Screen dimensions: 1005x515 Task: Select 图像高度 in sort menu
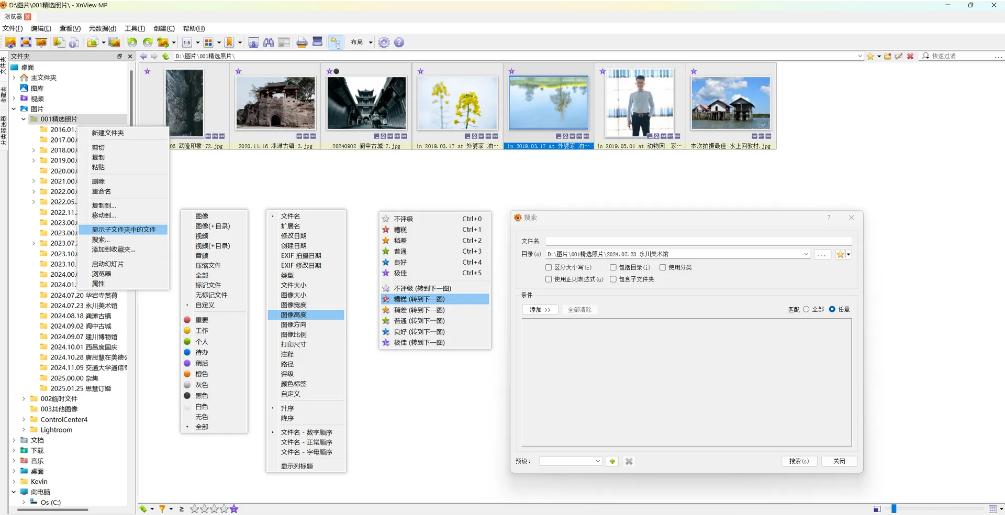point(306,315)
